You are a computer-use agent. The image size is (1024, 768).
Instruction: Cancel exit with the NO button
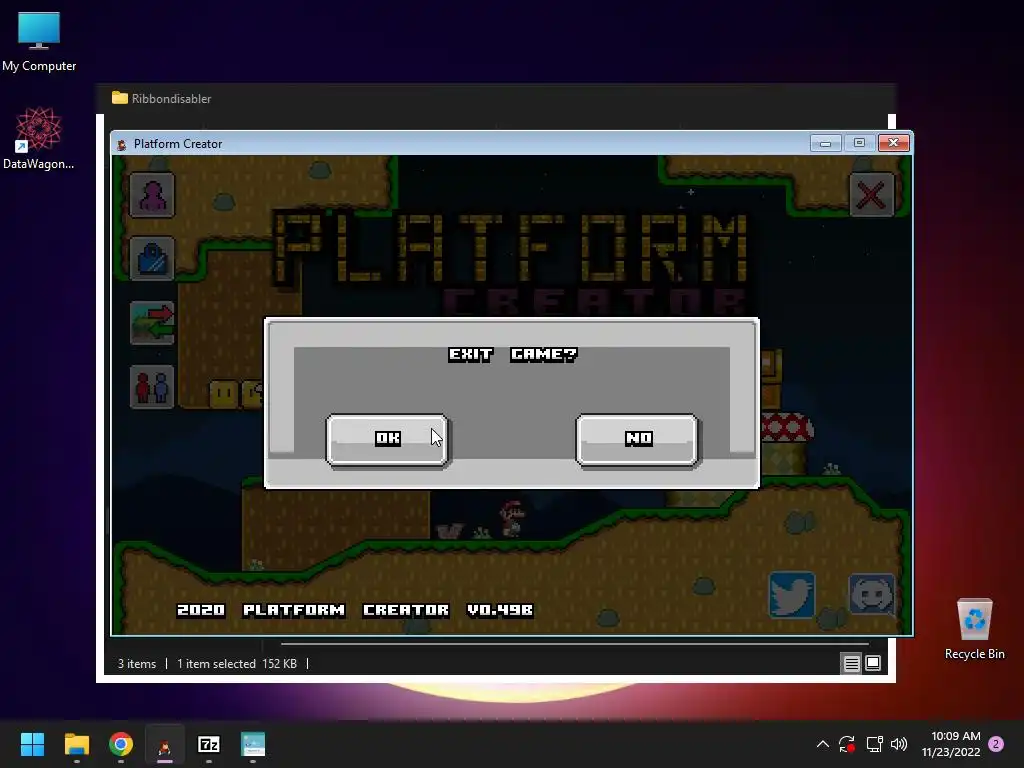pos(637,440)
